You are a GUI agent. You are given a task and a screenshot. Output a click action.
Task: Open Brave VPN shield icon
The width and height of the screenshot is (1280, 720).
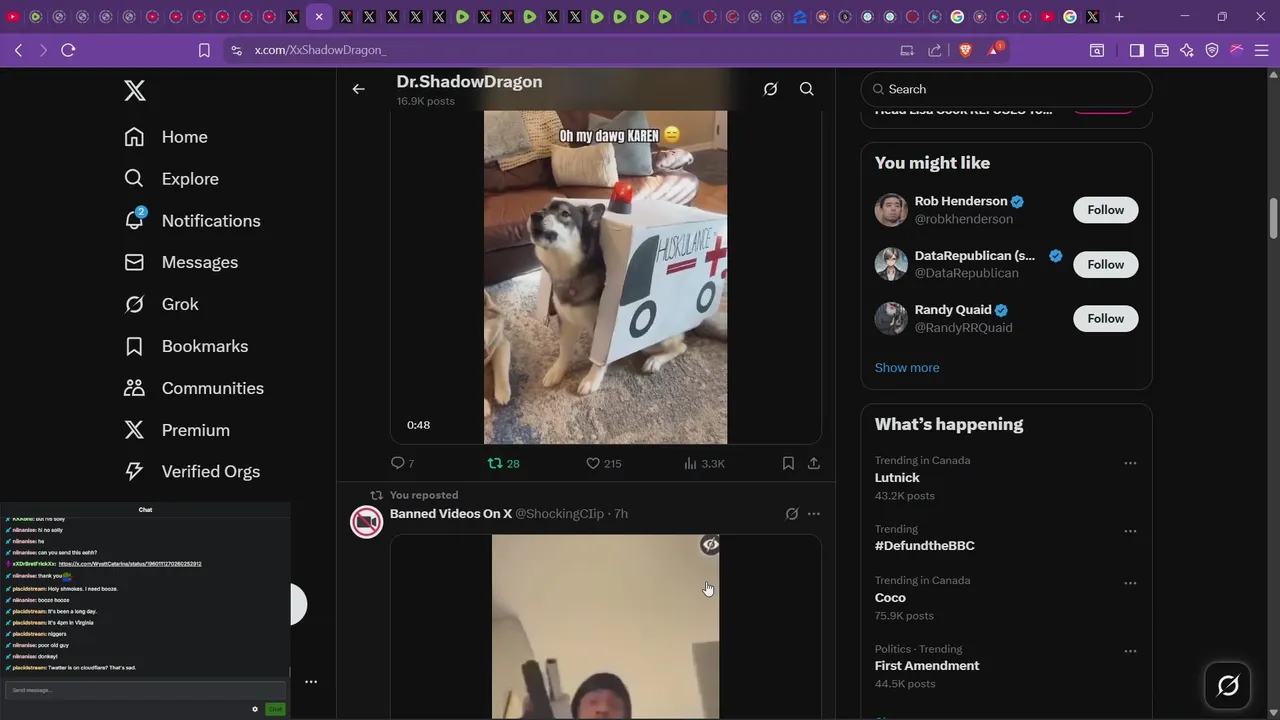pos(1212,50)
